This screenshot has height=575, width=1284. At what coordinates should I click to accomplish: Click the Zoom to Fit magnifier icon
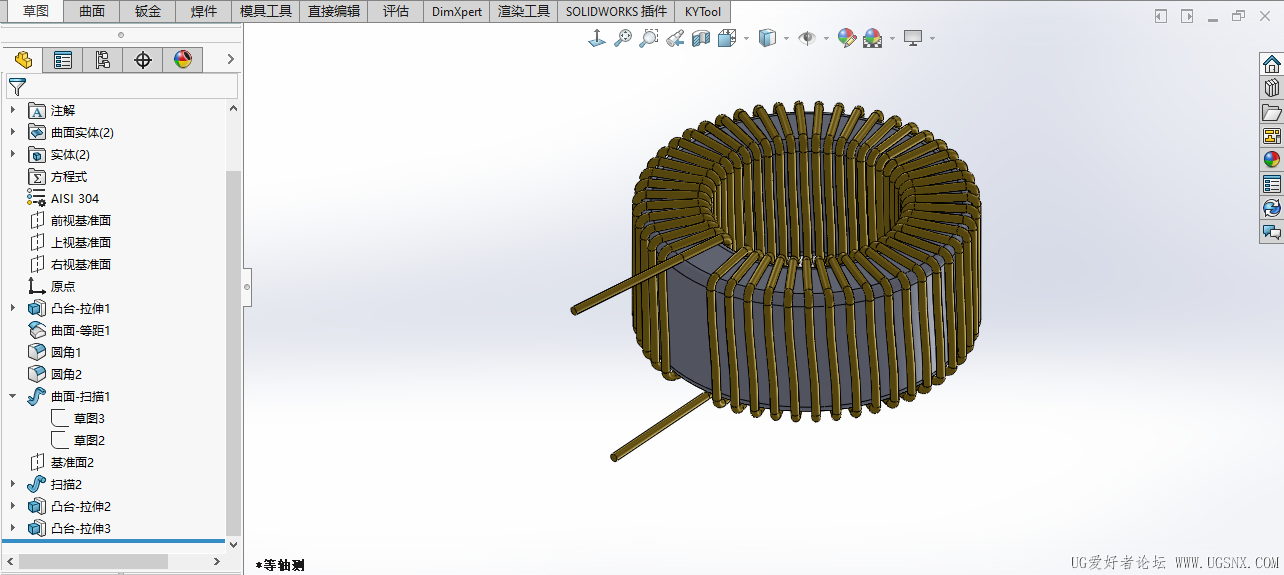pyautogui.click(x=623, y=38)
